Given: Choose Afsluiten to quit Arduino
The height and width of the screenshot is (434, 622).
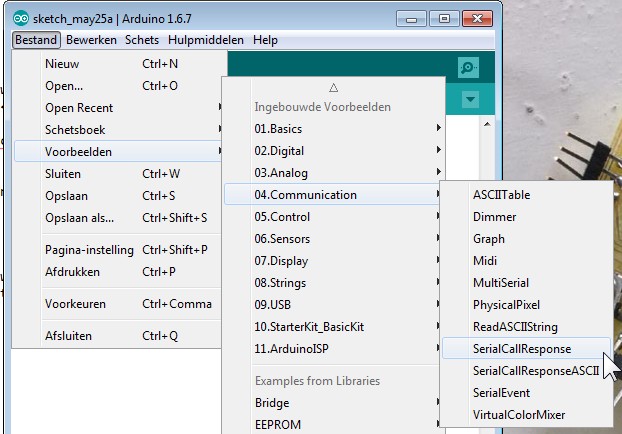Looking at the screenshot, I should click(117, 336).
